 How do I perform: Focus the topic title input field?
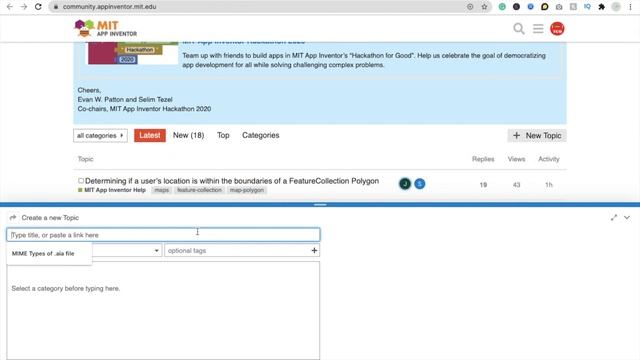tap(163, 235)
